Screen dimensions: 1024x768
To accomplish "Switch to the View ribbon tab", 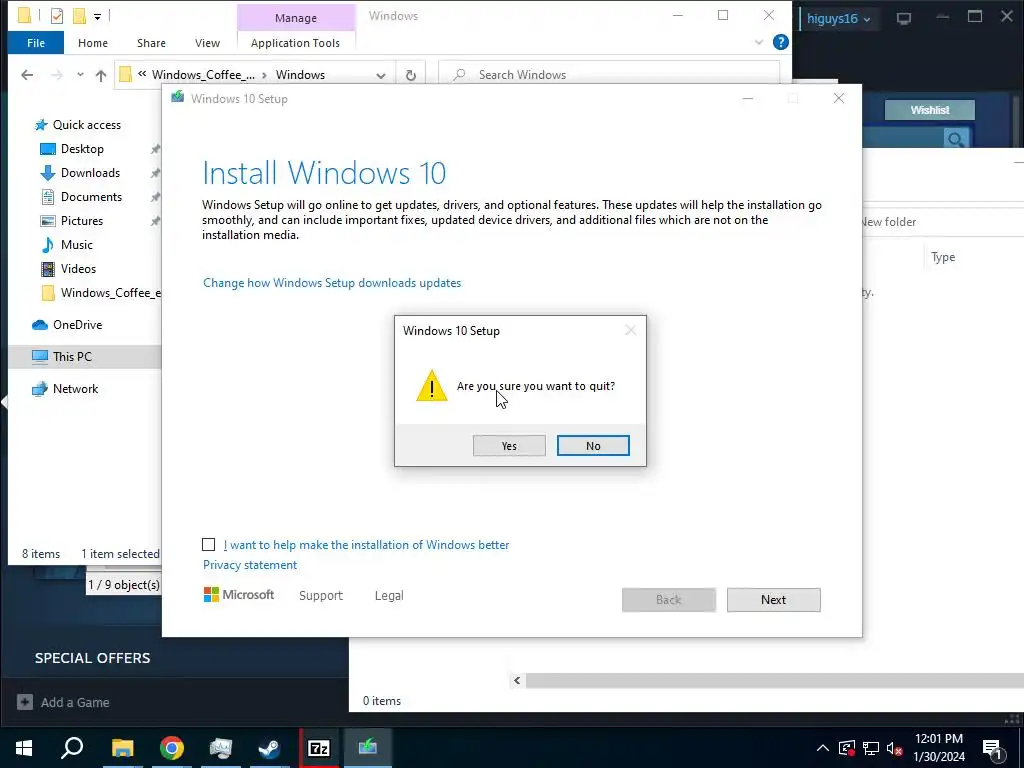I will (x=207, y=43).
